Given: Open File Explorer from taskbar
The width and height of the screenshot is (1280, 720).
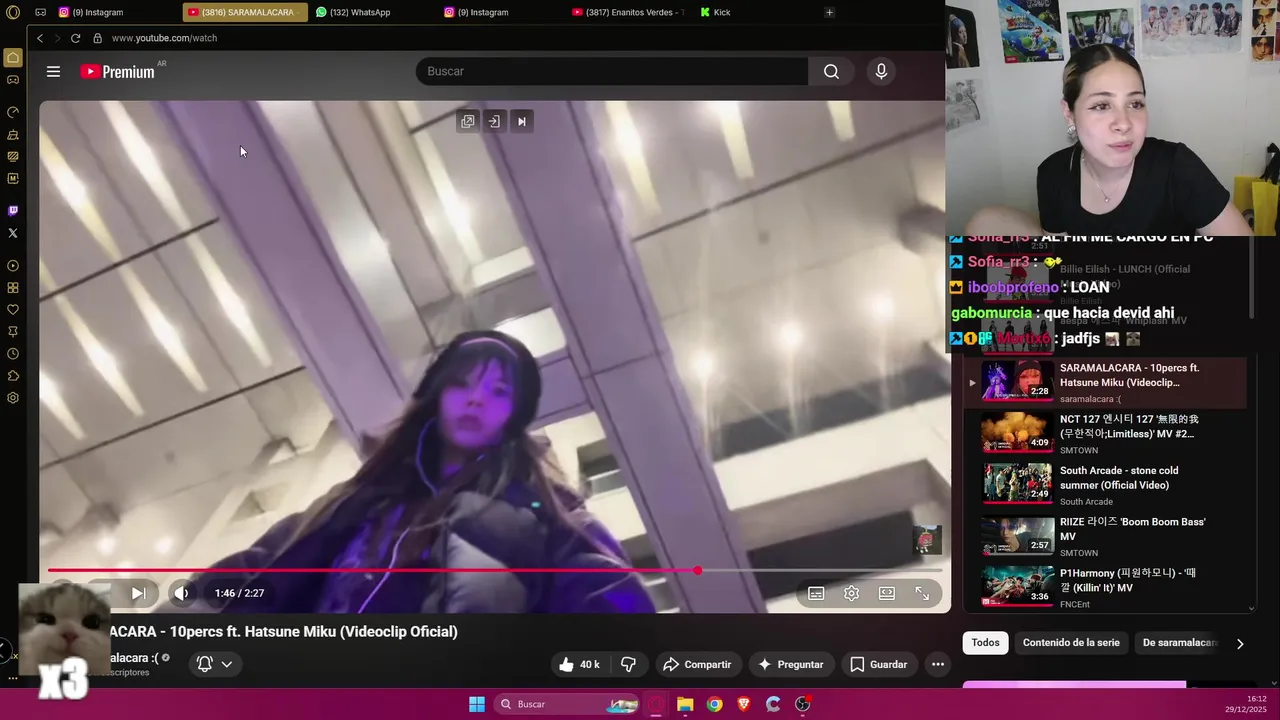Looking at the screenshot, I should pyautogui.click(x=685, y=704).
